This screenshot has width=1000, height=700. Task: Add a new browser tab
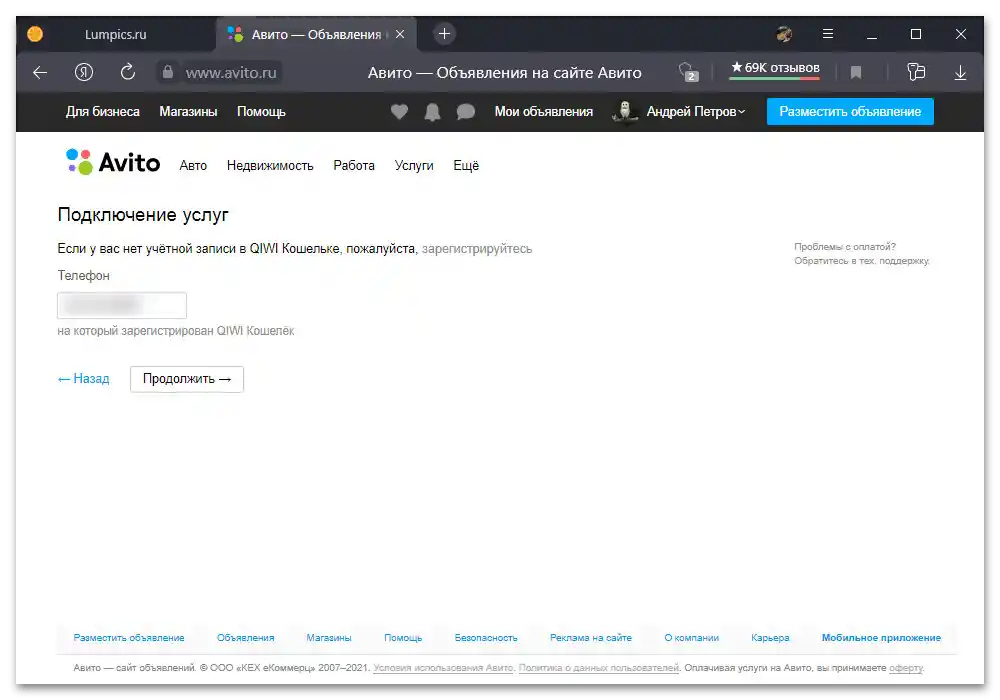point(445,34)
